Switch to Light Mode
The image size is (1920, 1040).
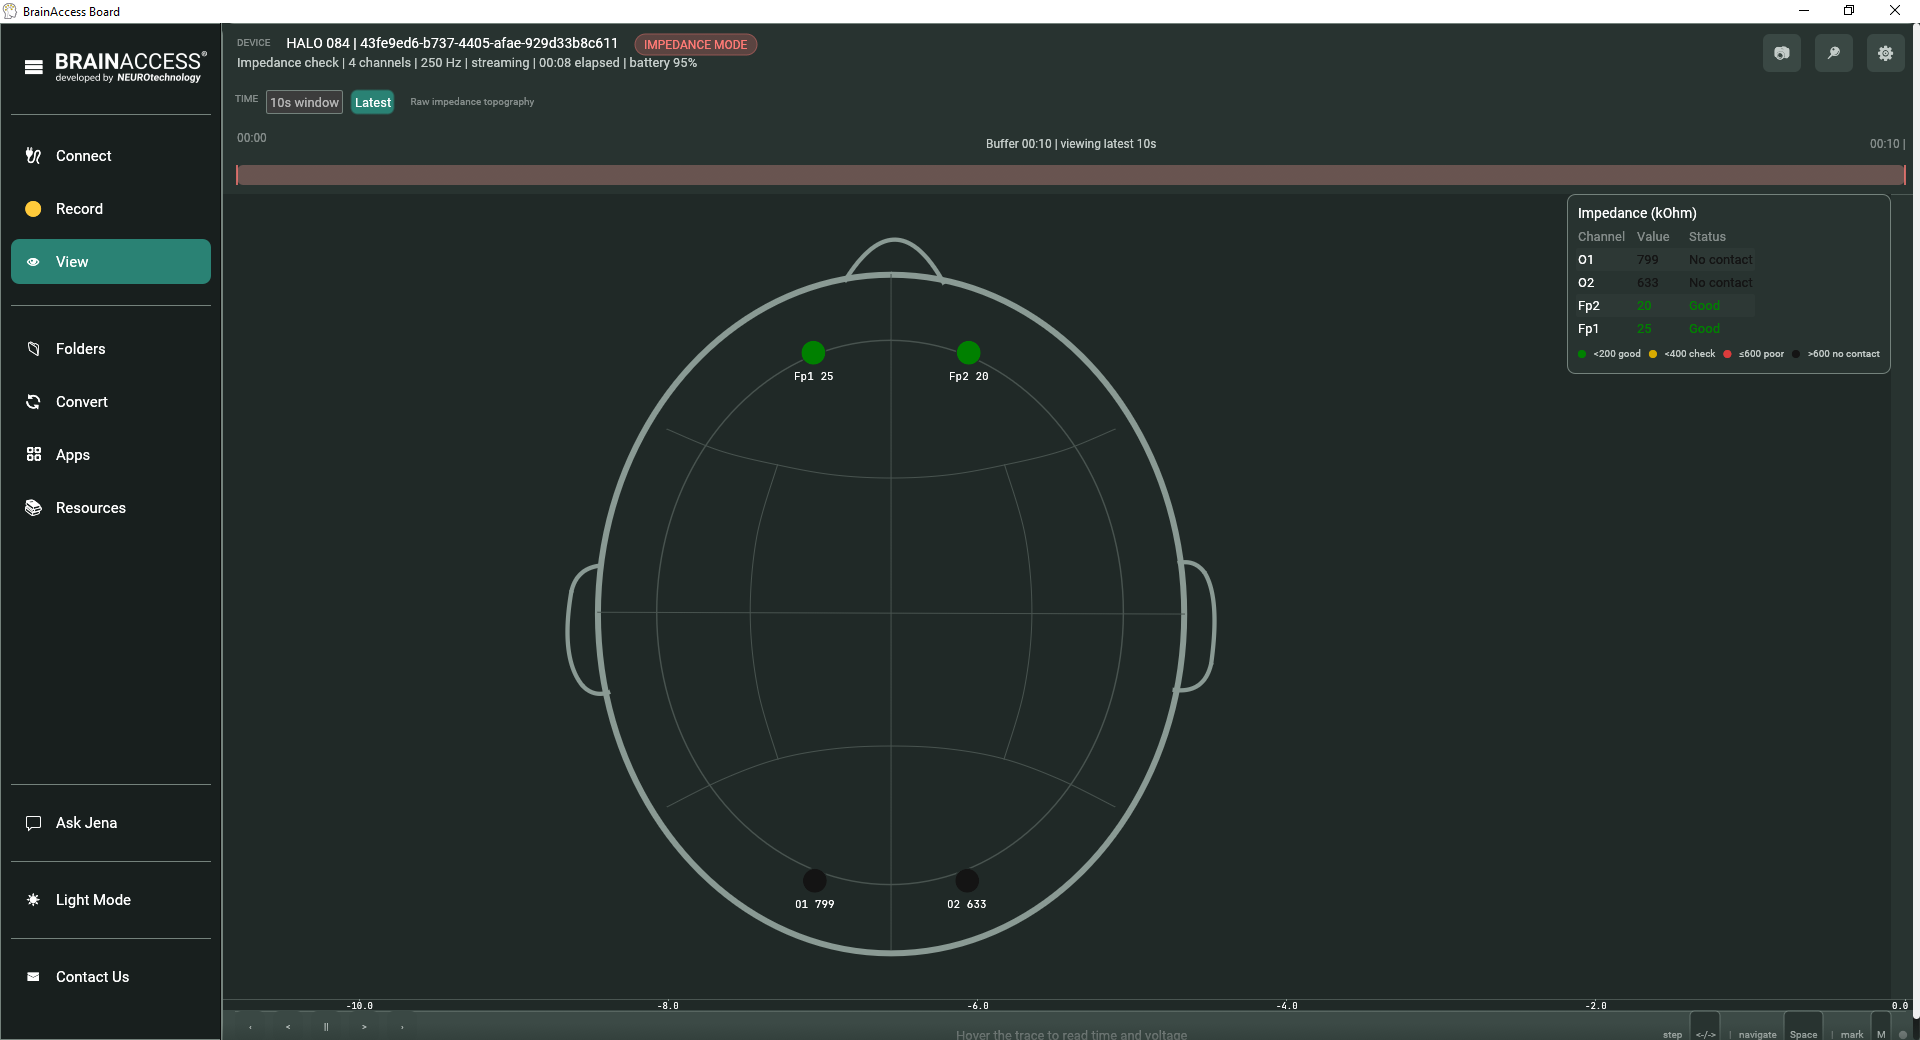(x=111, y=900)
